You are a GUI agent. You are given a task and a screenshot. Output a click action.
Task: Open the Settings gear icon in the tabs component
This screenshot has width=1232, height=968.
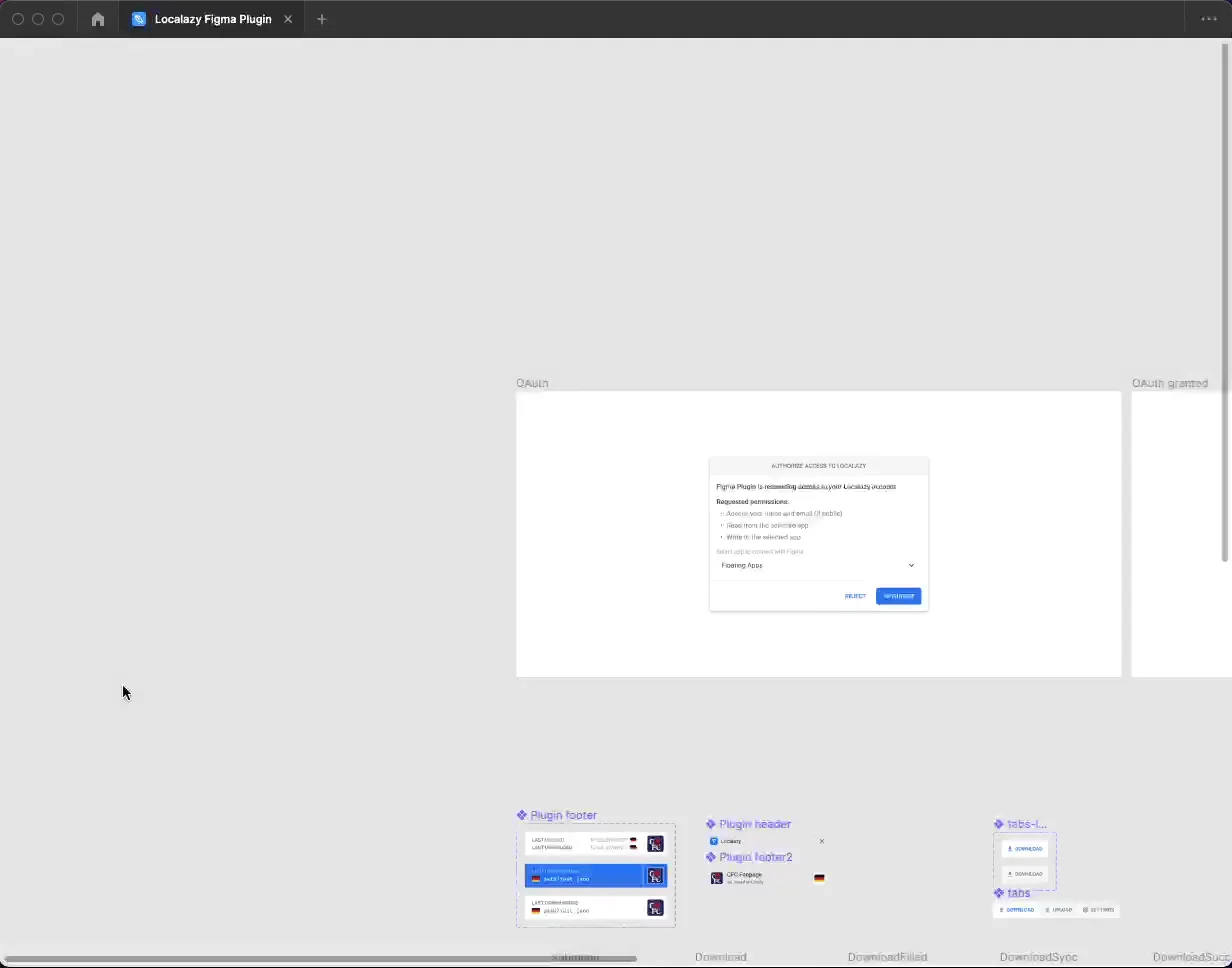1085,909
